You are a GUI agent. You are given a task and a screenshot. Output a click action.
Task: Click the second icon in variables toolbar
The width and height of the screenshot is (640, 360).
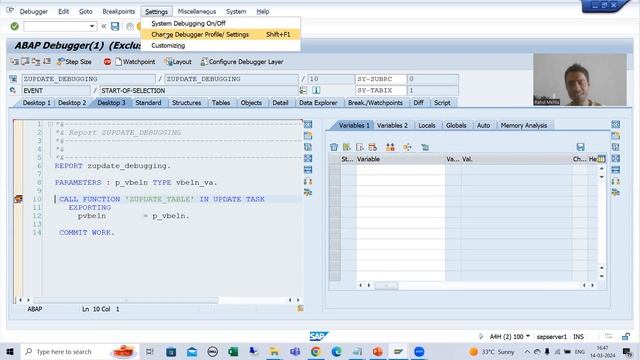point(347,147)
